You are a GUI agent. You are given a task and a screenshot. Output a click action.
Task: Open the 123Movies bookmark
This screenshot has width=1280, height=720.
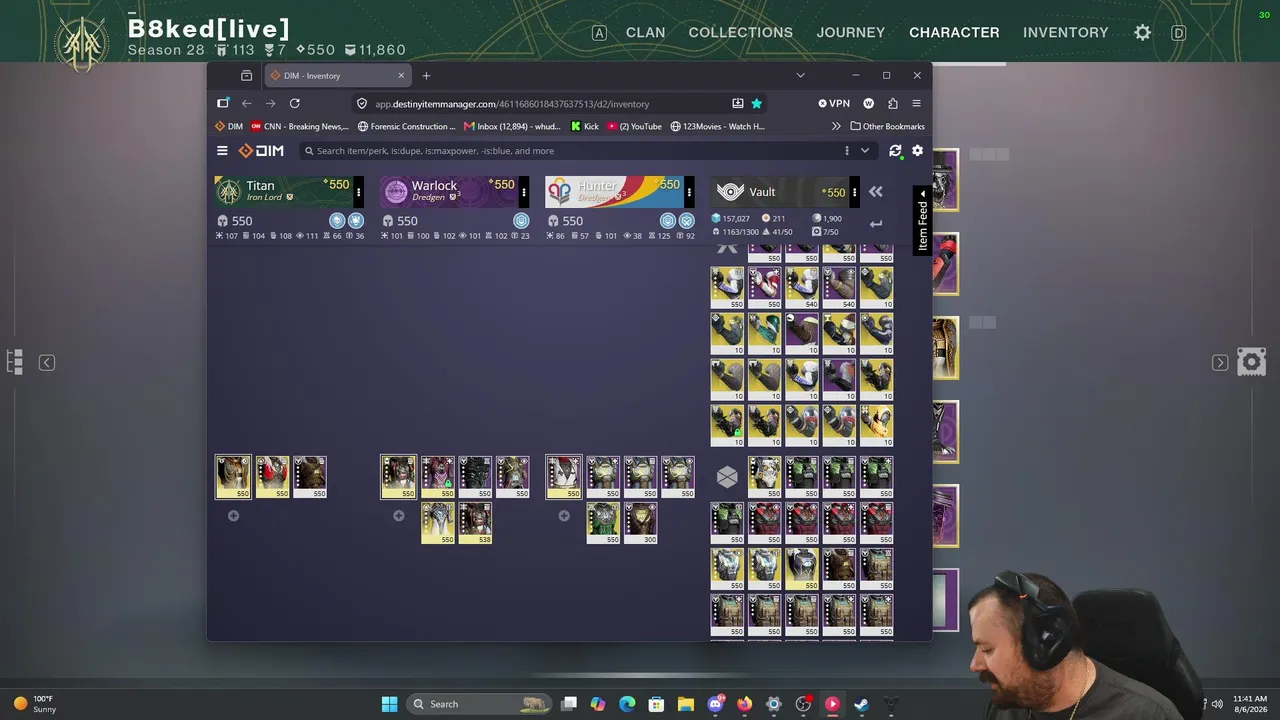coord(717,127)
